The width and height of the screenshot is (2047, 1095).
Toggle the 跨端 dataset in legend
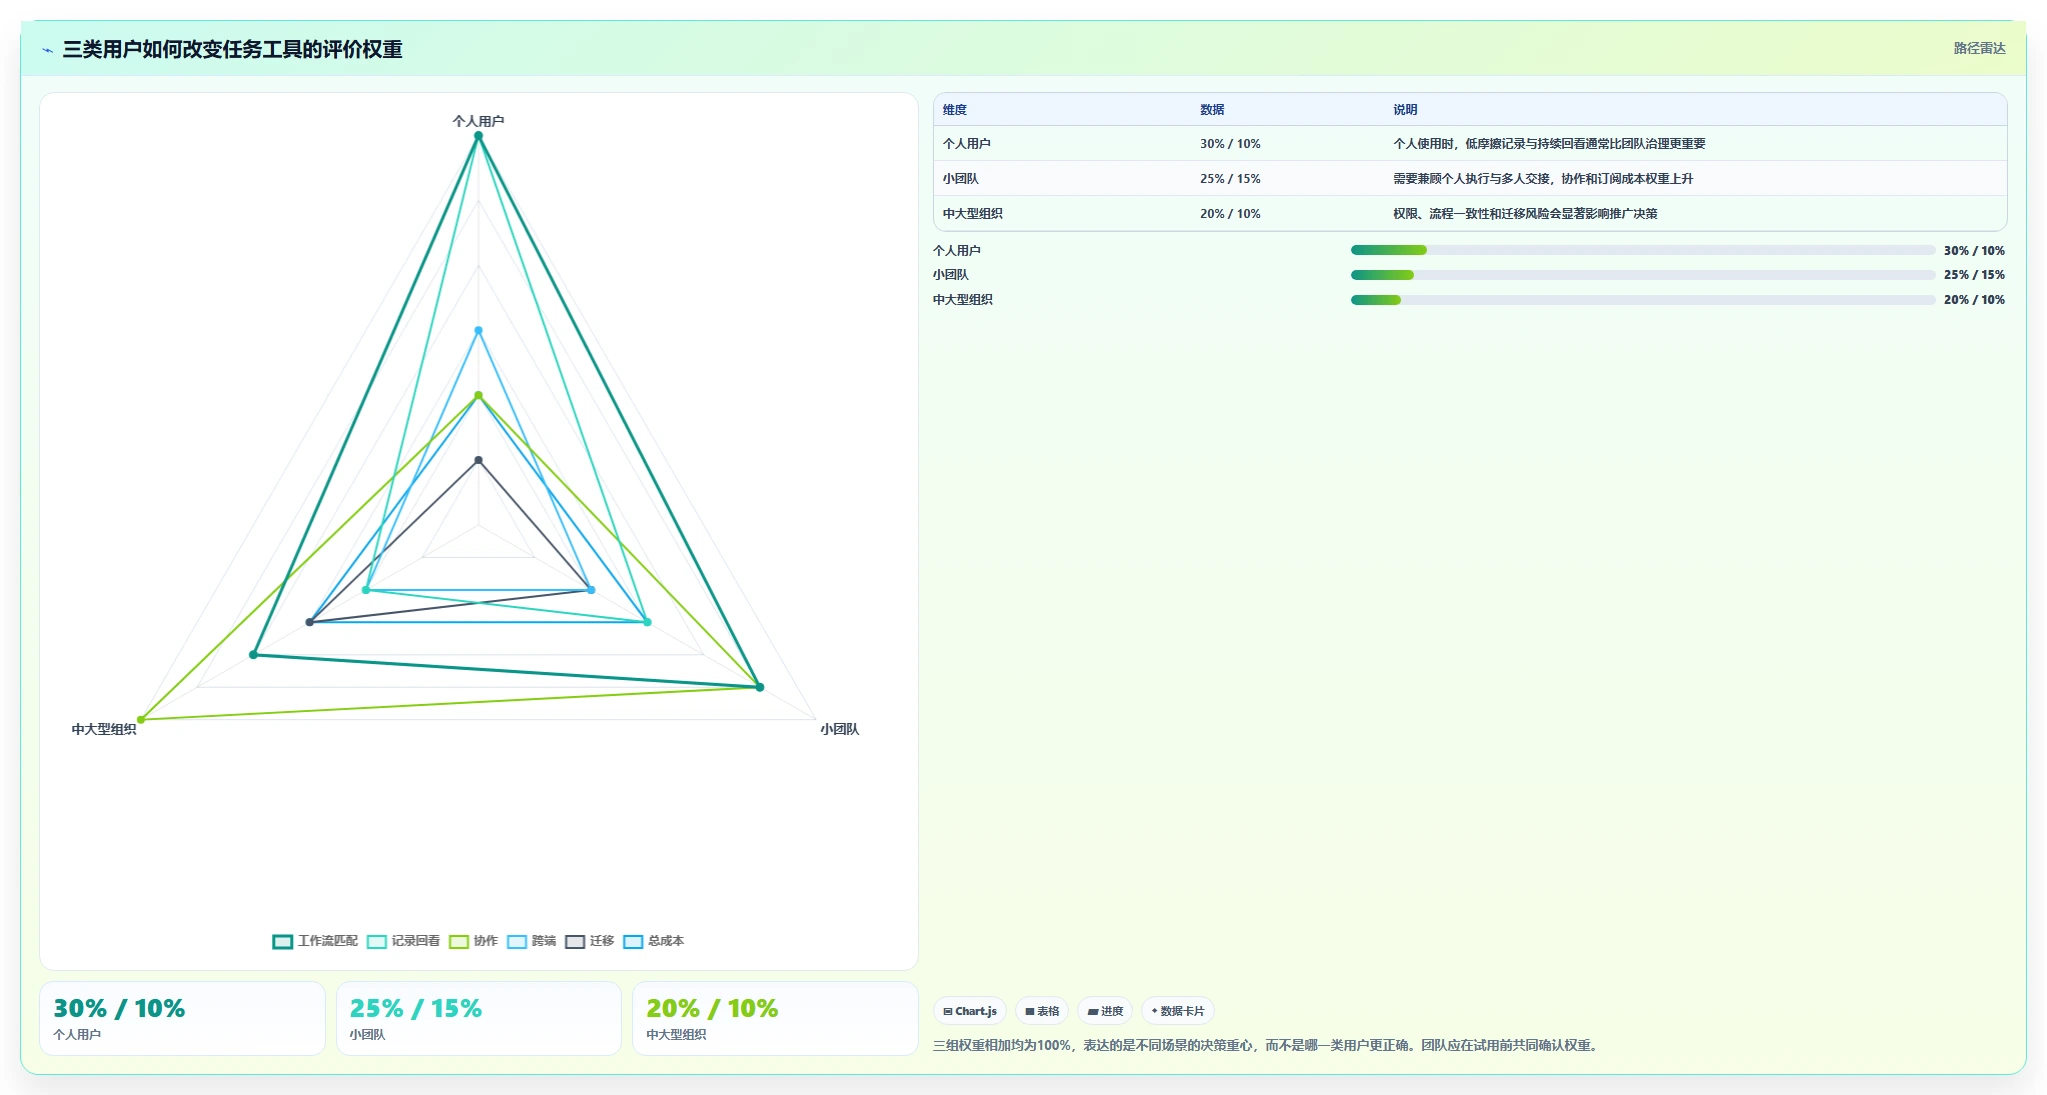tap(531, 941)
